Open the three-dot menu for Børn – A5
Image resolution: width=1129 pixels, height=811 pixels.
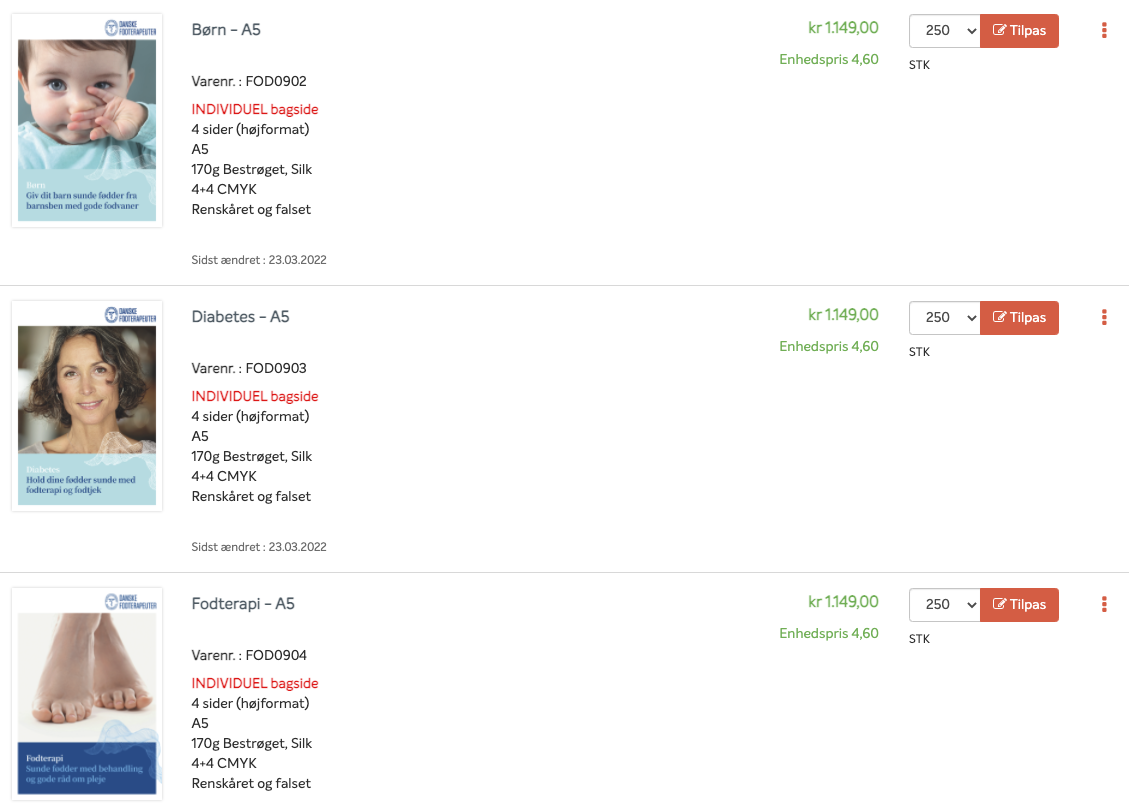pyautogui.click(x=1104, y=31)
